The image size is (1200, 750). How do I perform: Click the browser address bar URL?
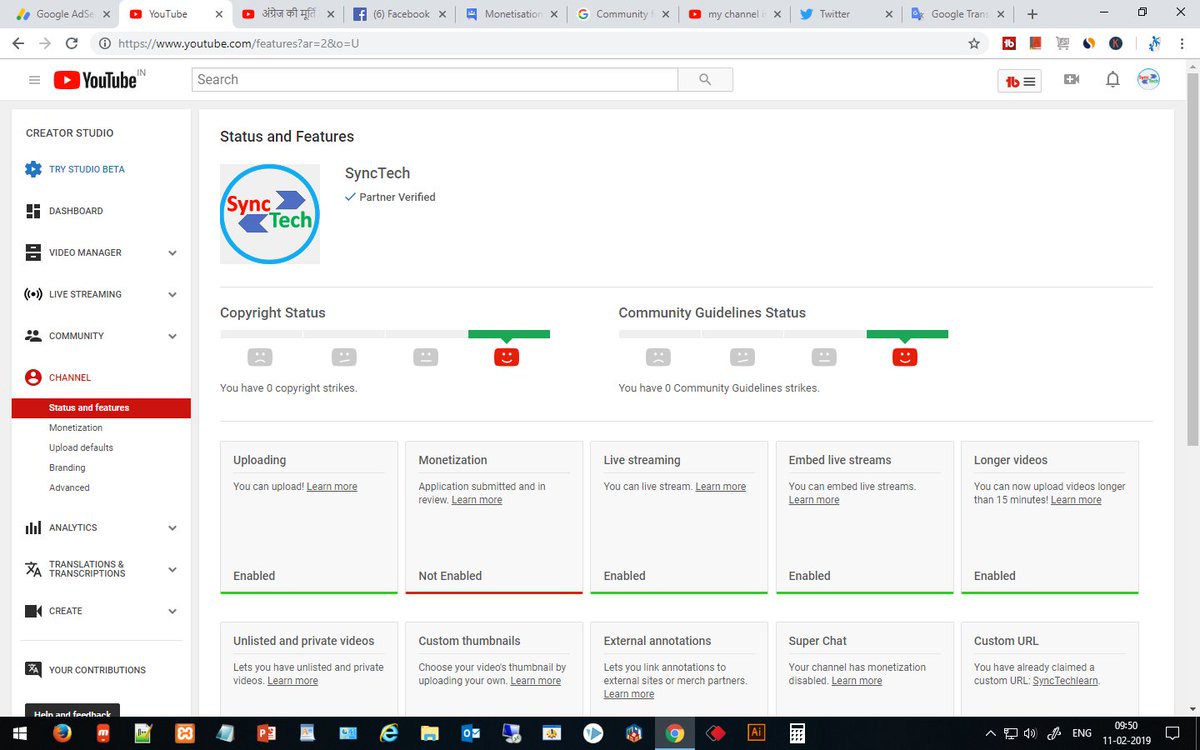click(238, 44)
